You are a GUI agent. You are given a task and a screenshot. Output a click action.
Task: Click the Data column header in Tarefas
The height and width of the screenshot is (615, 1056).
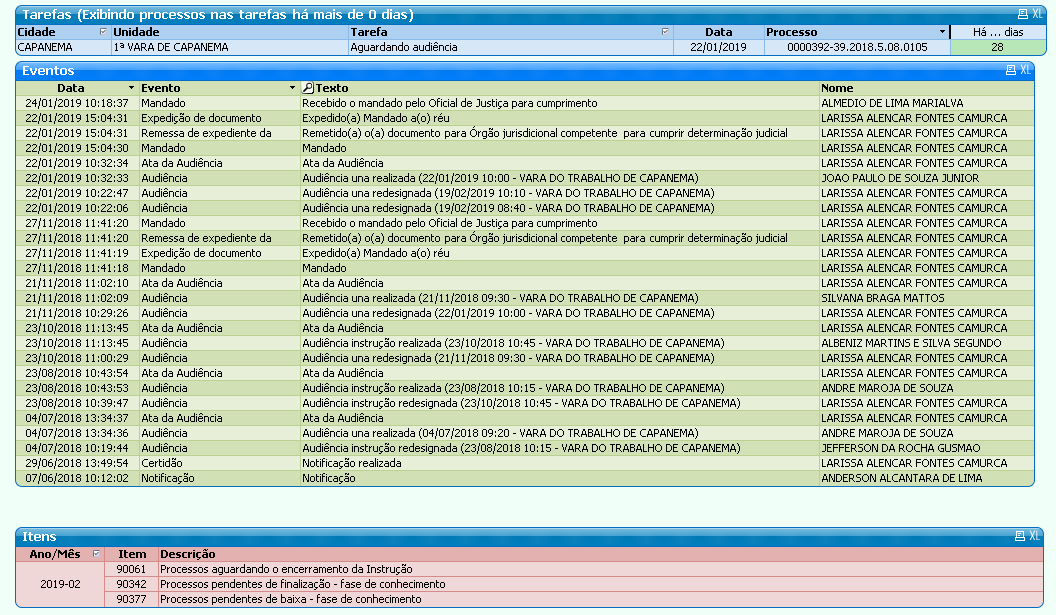click(719, 32)
